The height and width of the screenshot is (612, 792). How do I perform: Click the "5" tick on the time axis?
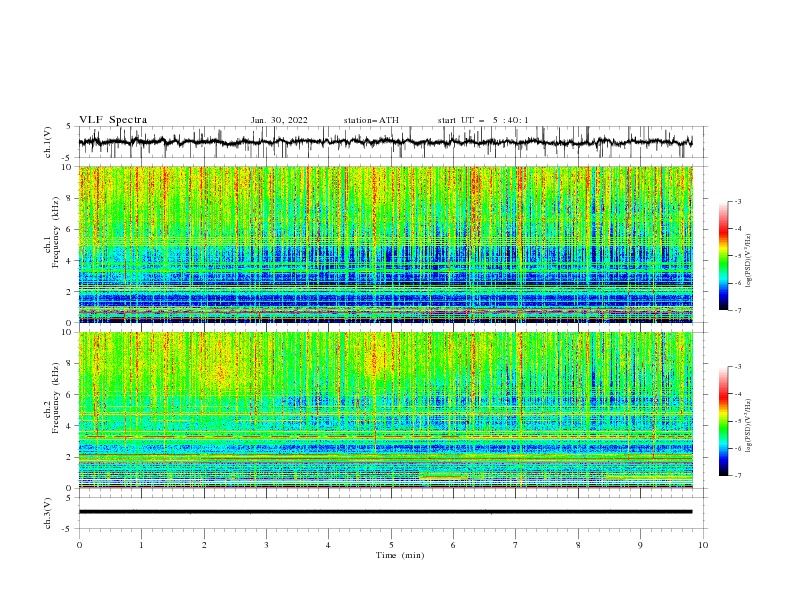tap(391, 545)
